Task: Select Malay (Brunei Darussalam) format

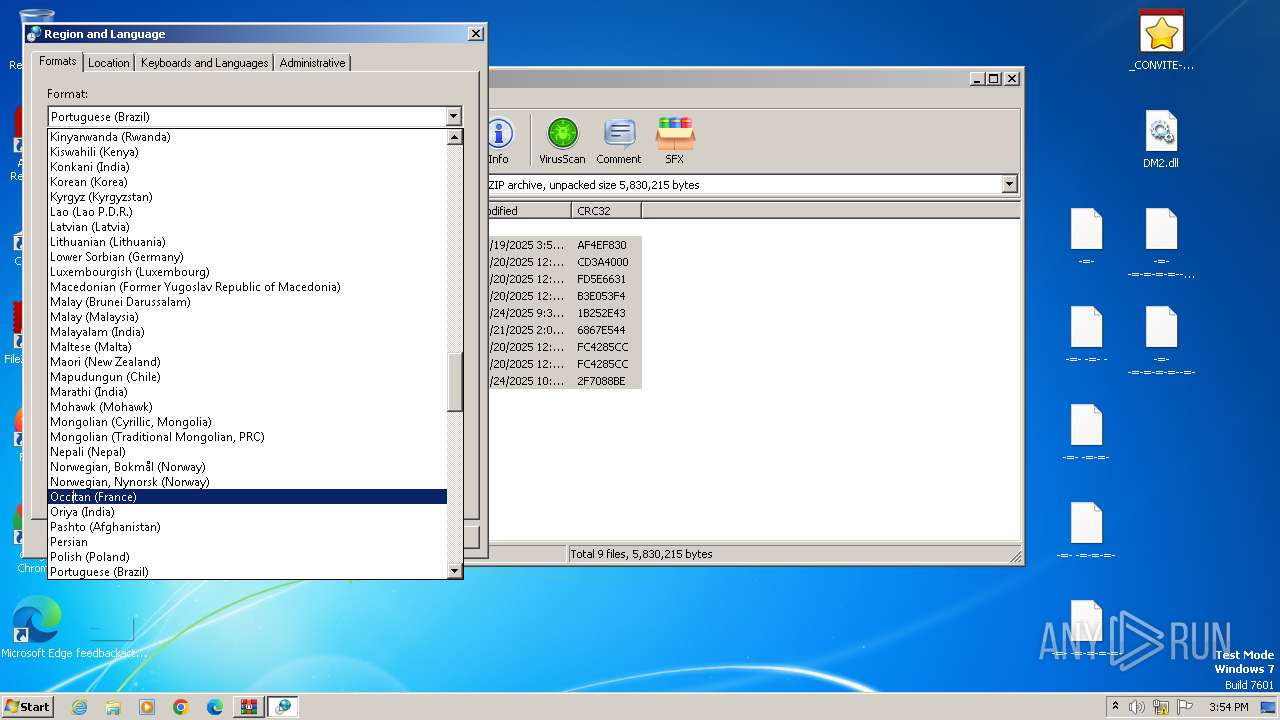Action: 247,302
